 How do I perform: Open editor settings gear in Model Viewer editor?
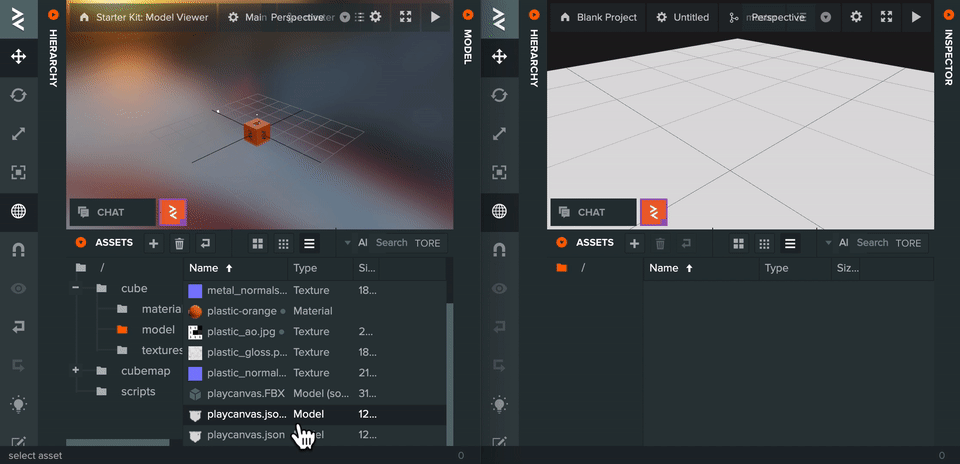coord(375,17)
